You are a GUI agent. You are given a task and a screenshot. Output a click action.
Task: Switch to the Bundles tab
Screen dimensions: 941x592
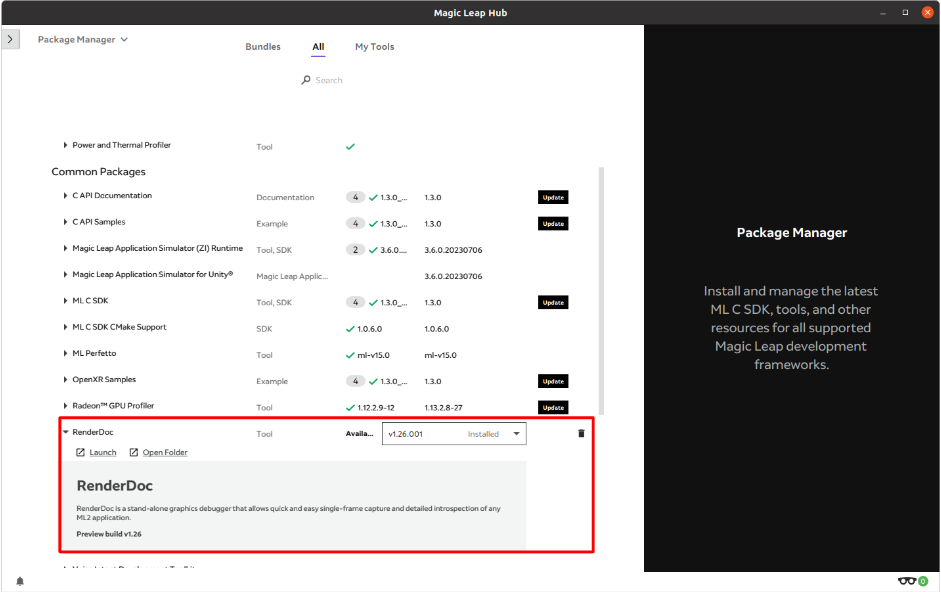click(262, 46)
